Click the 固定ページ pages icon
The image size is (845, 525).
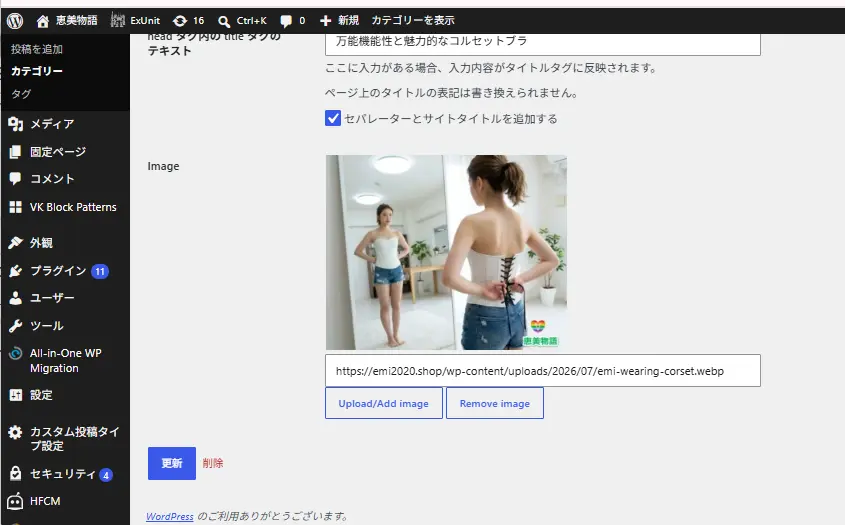(16, 152)
